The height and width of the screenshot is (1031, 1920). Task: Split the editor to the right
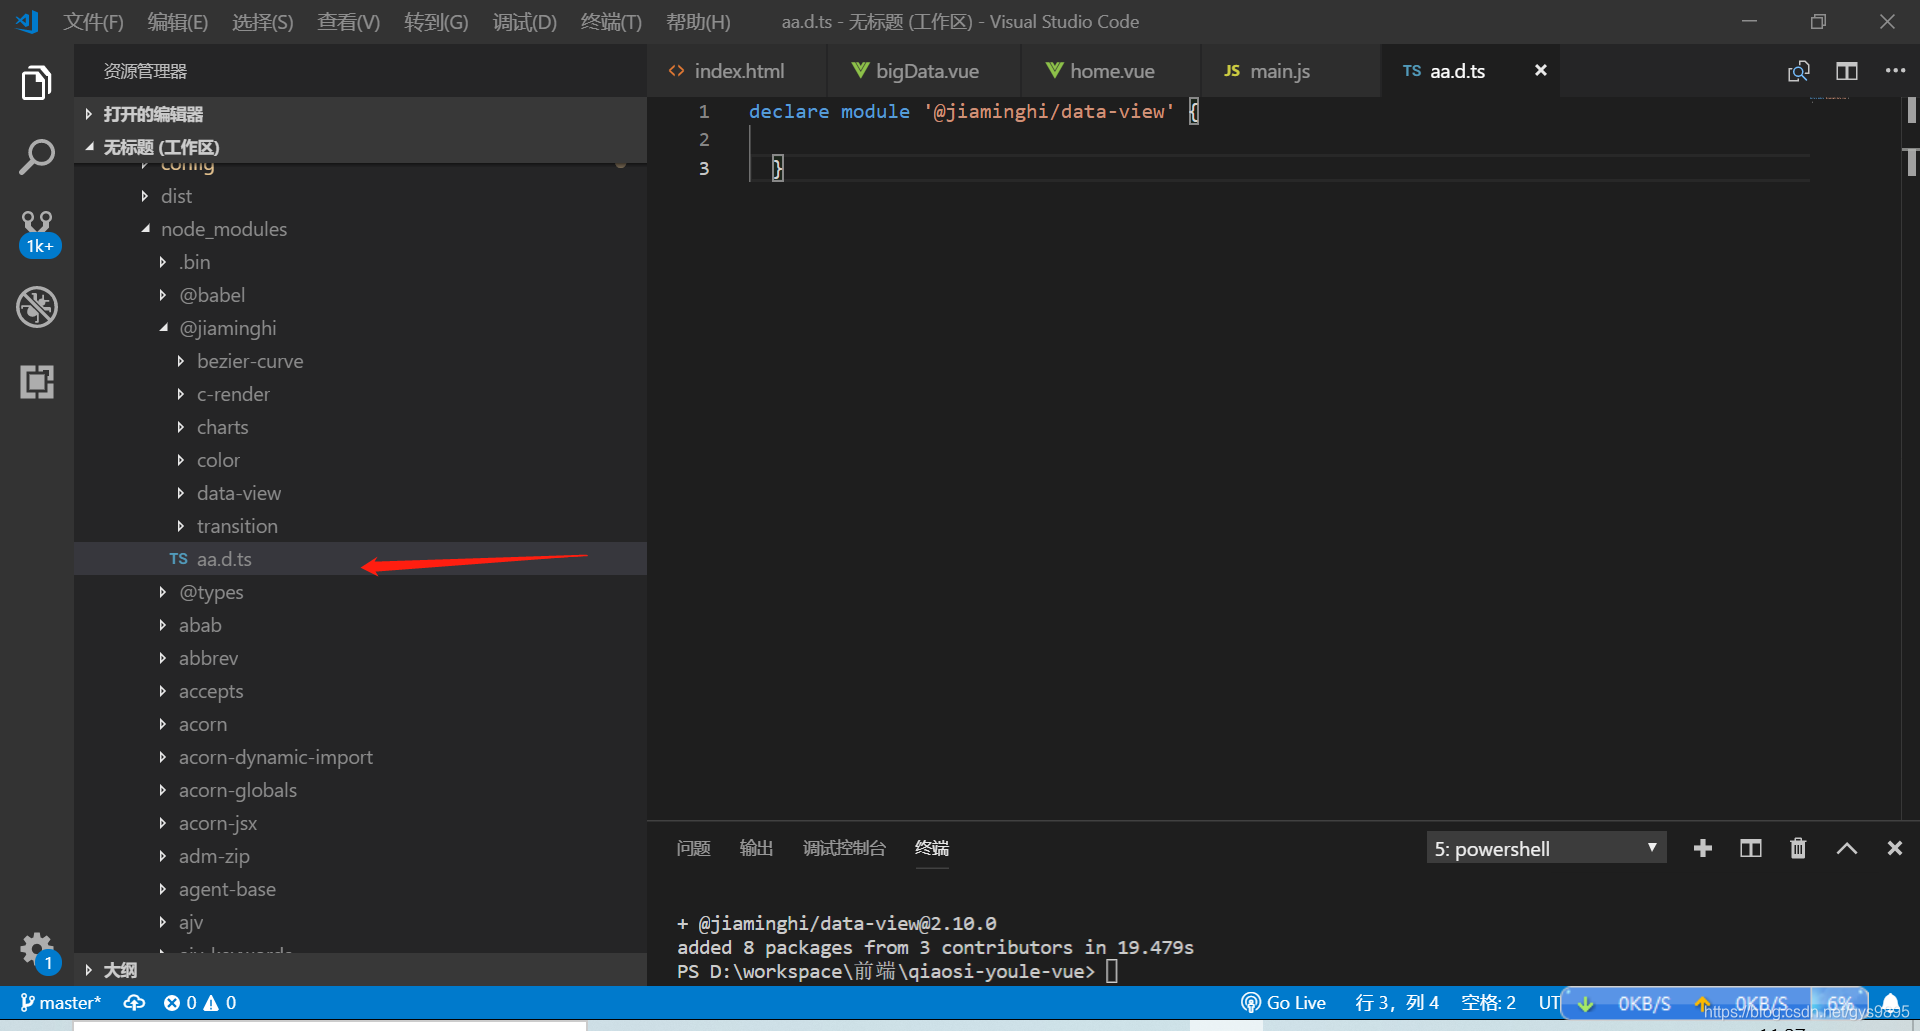pyautogui.click(x=1846, y=71)
